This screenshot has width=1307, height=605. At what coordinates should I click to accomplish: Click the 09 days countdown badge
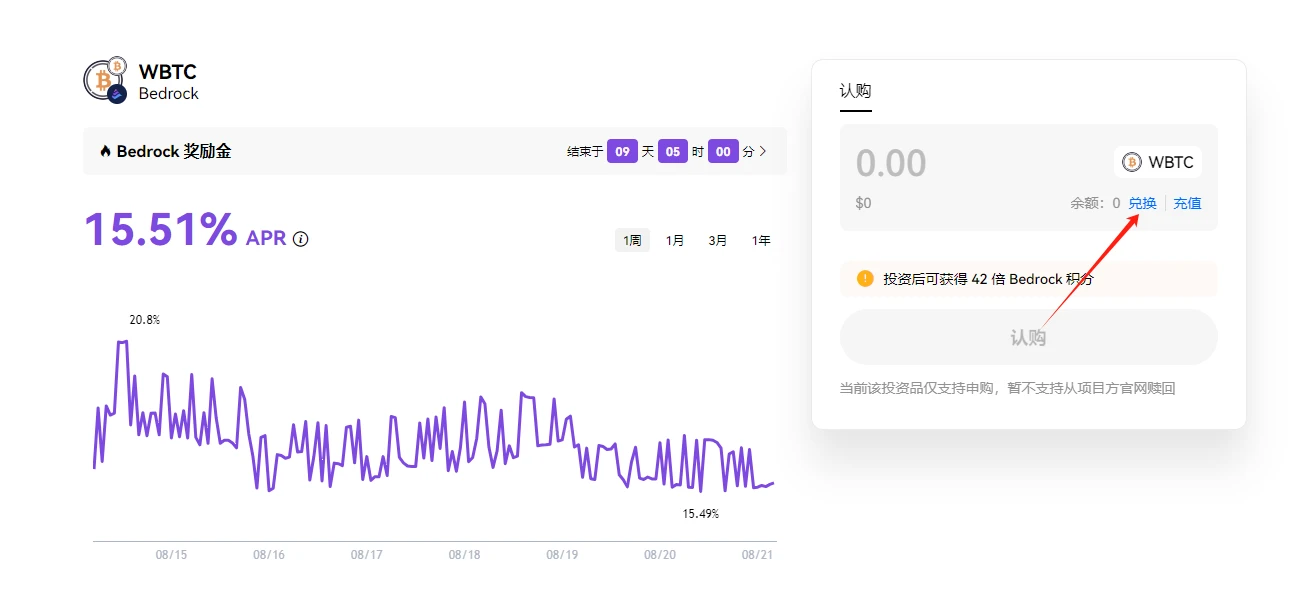pyautogui.click(x=622, y=150)
